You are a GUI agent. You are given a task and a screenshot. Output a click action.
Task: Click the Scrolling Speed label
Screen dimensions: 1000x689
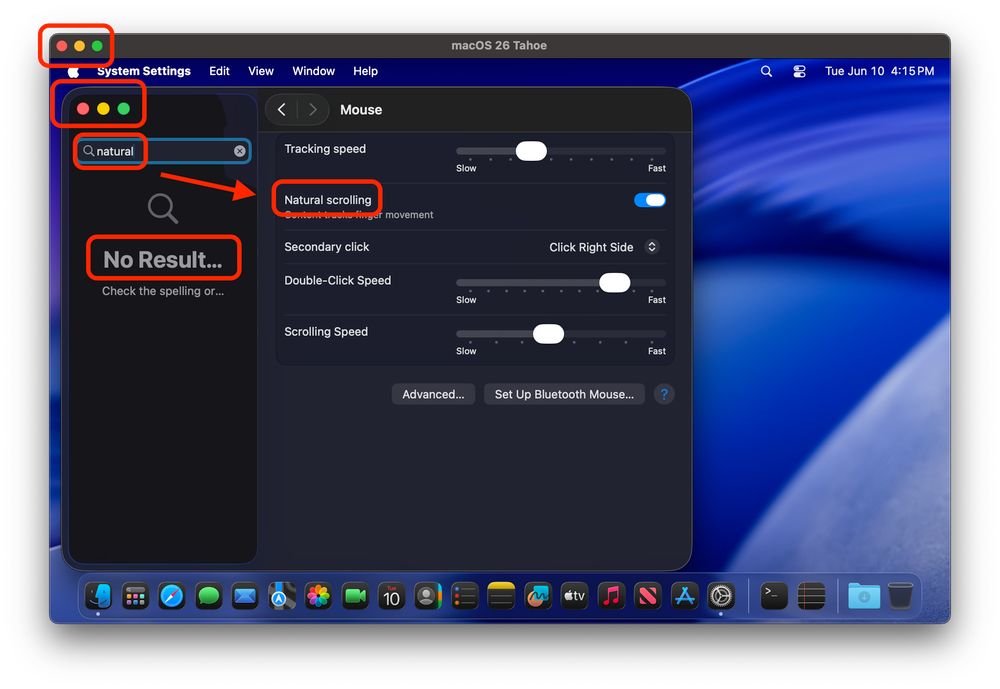click(326, 332)
